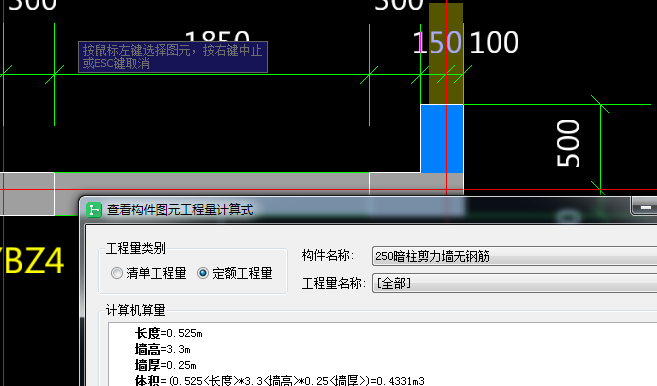Select the 清单工程量 radio button

point(149,273)
